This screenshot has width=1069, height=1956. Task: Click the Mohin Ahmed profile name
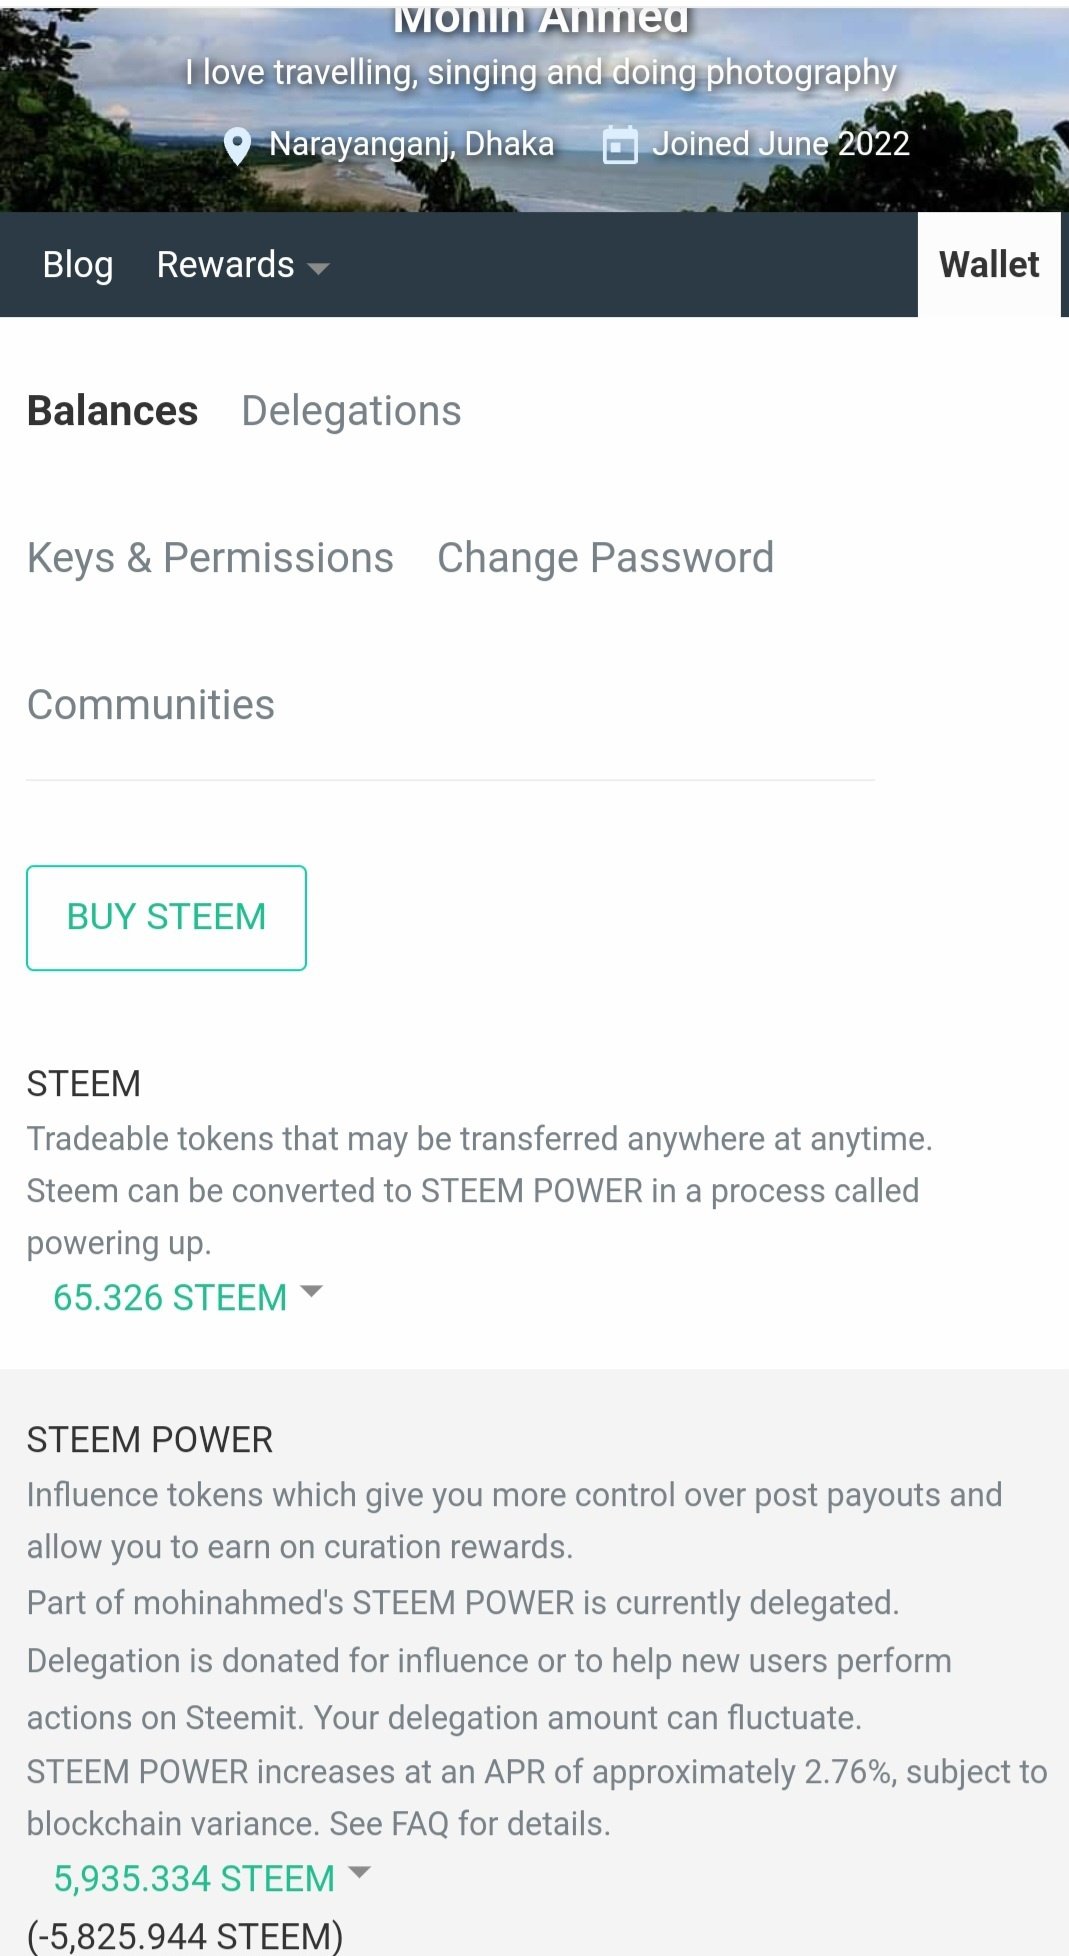(x=540, y=20)
